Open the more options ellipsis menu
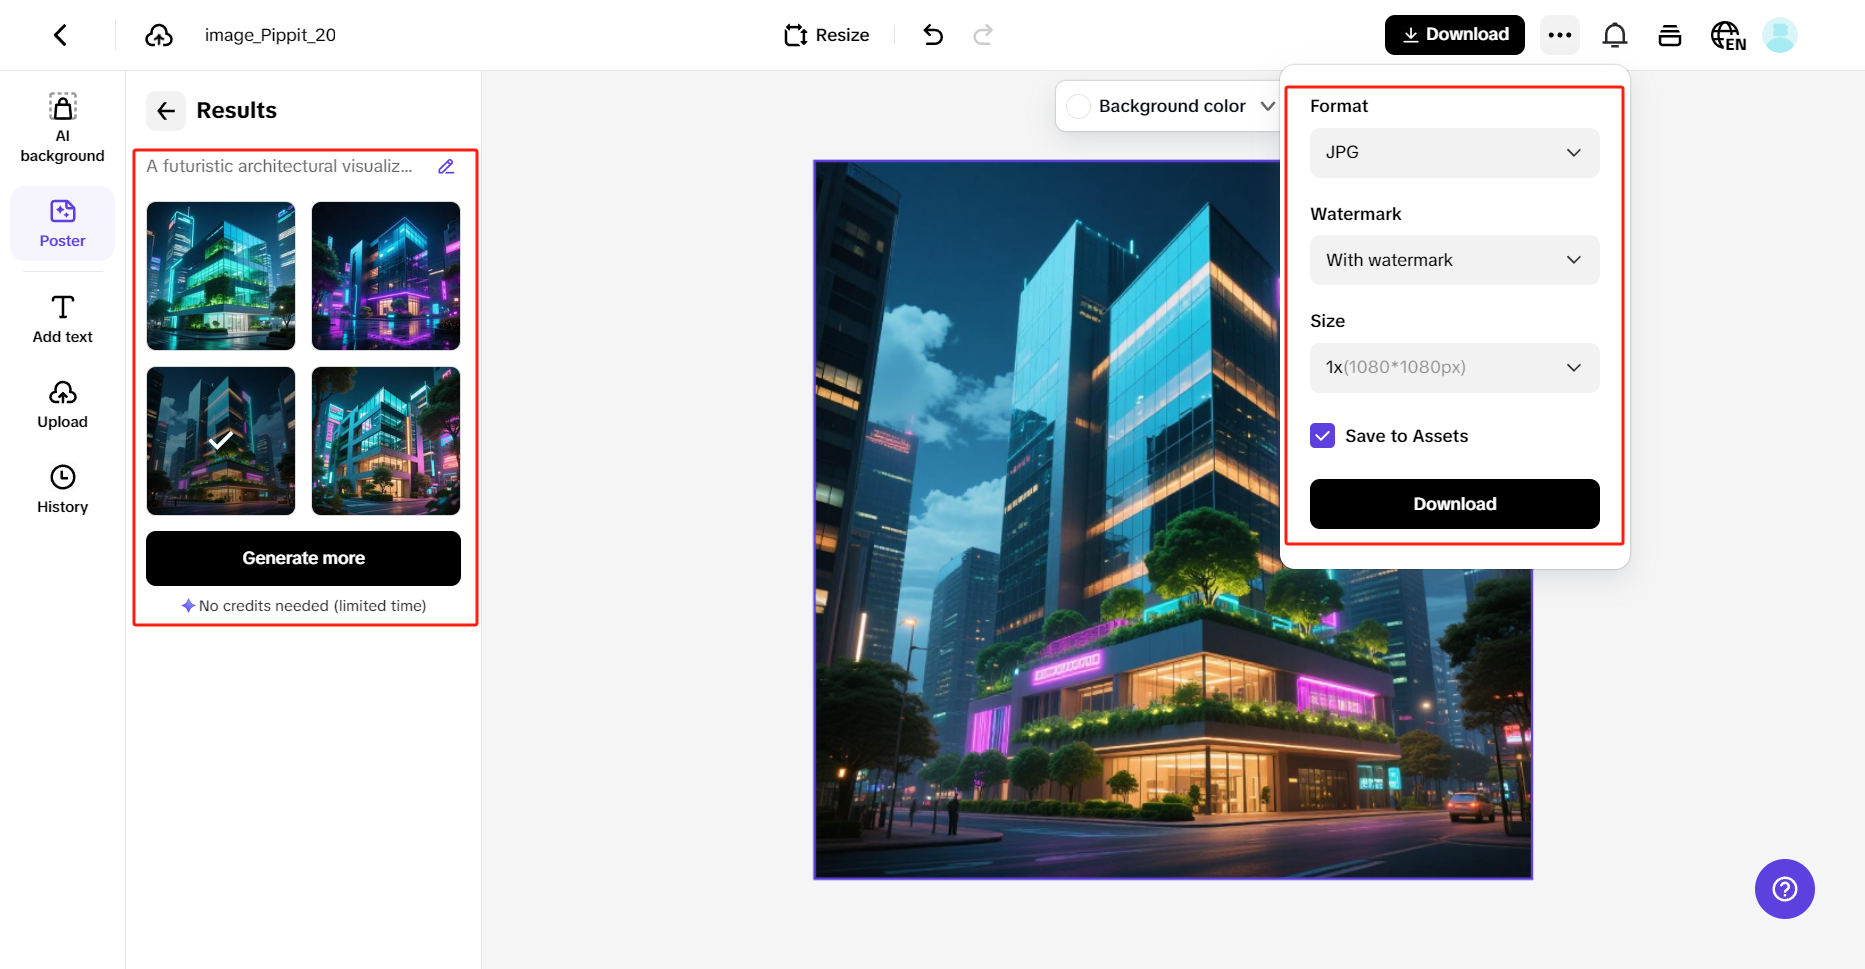Screen dimensions: 1865x969 (x=1559, y=34)
